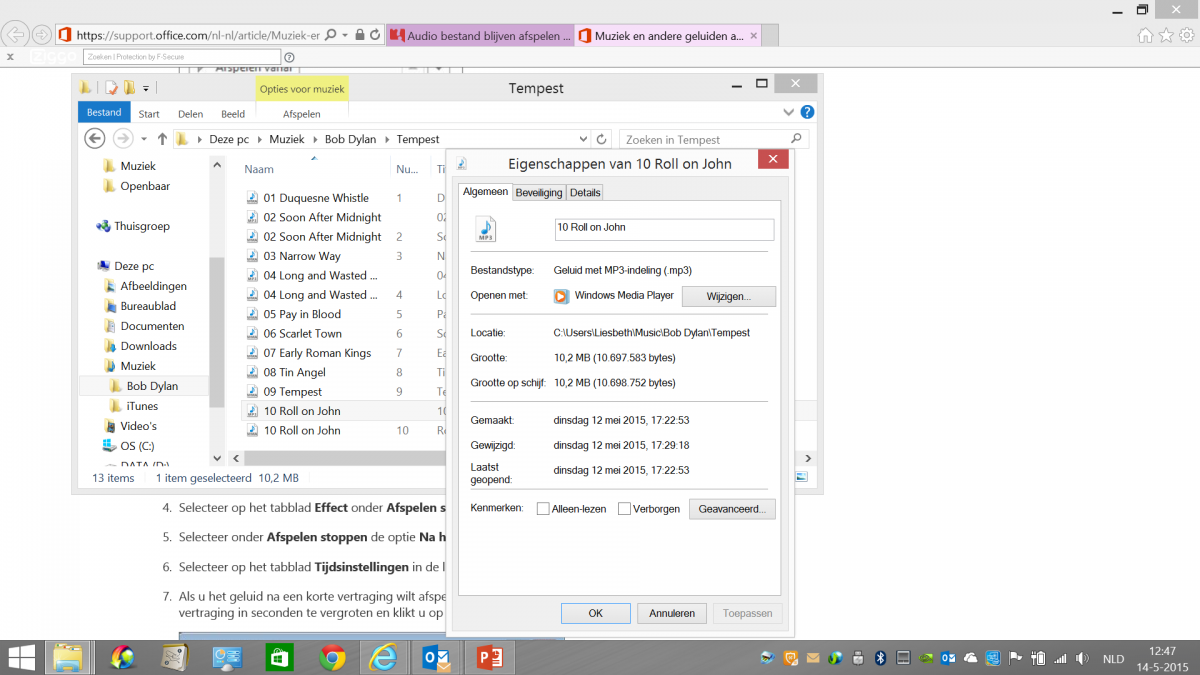Open the Bestand ribbon menu
The height and width of the screenshot is (675, 1200).
[x=104, y=113]
